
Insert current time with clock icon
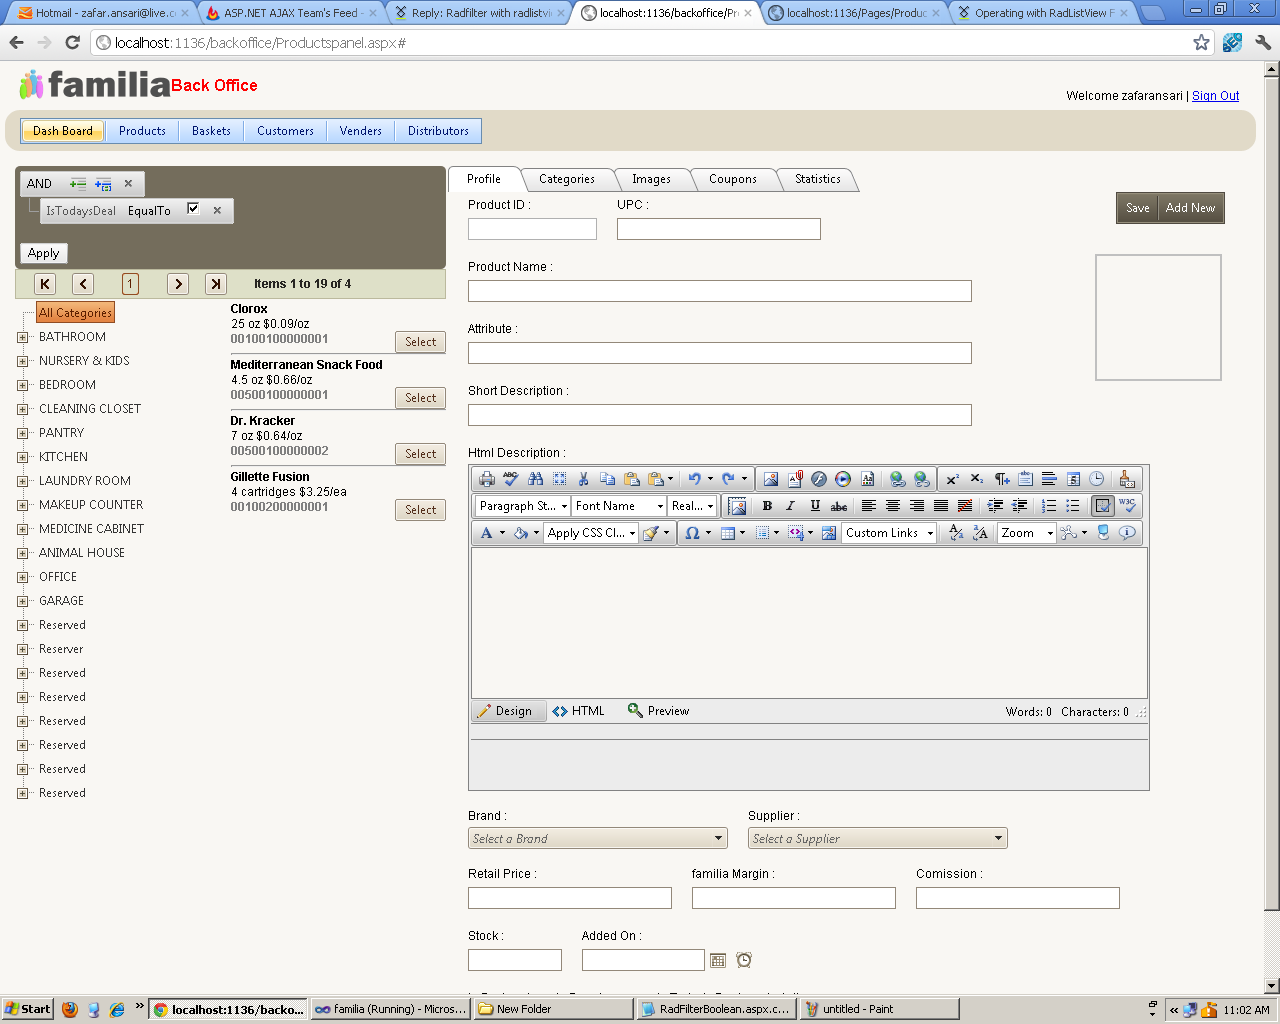coord(1097,479)
